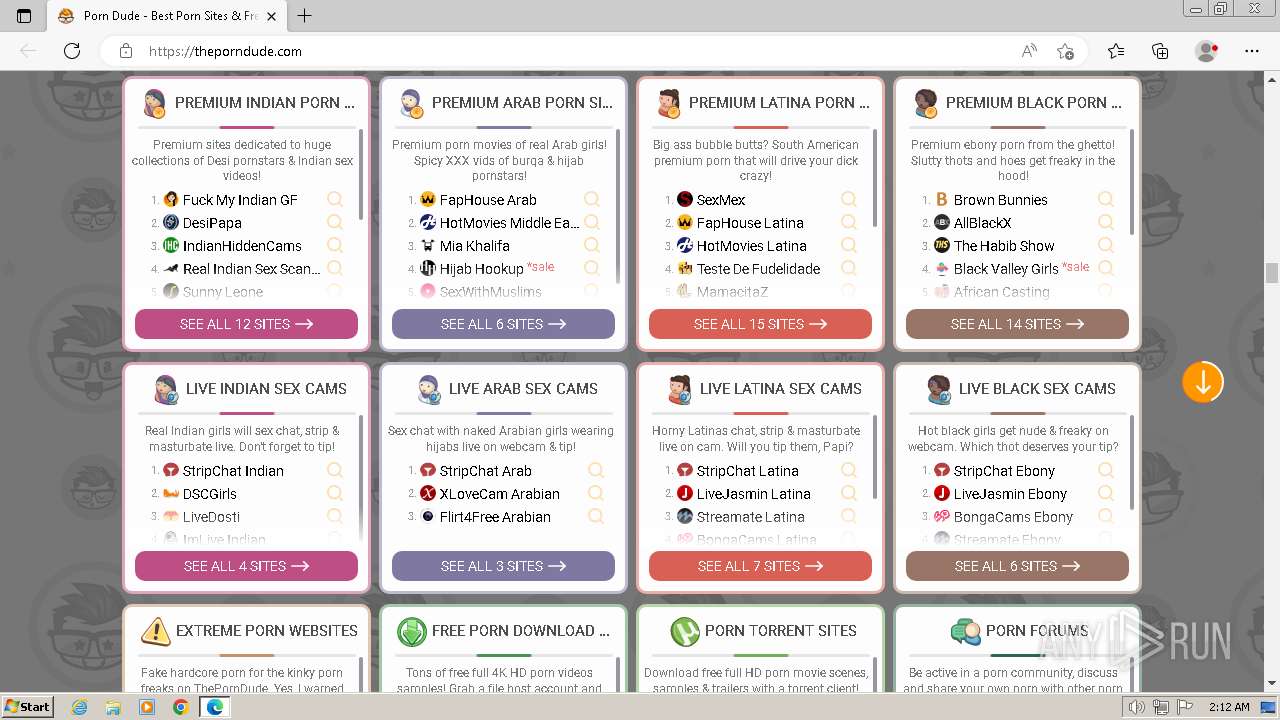Click See All 15 Sites button
Viewport: 1280px width, 720px height.
(760, 324)
